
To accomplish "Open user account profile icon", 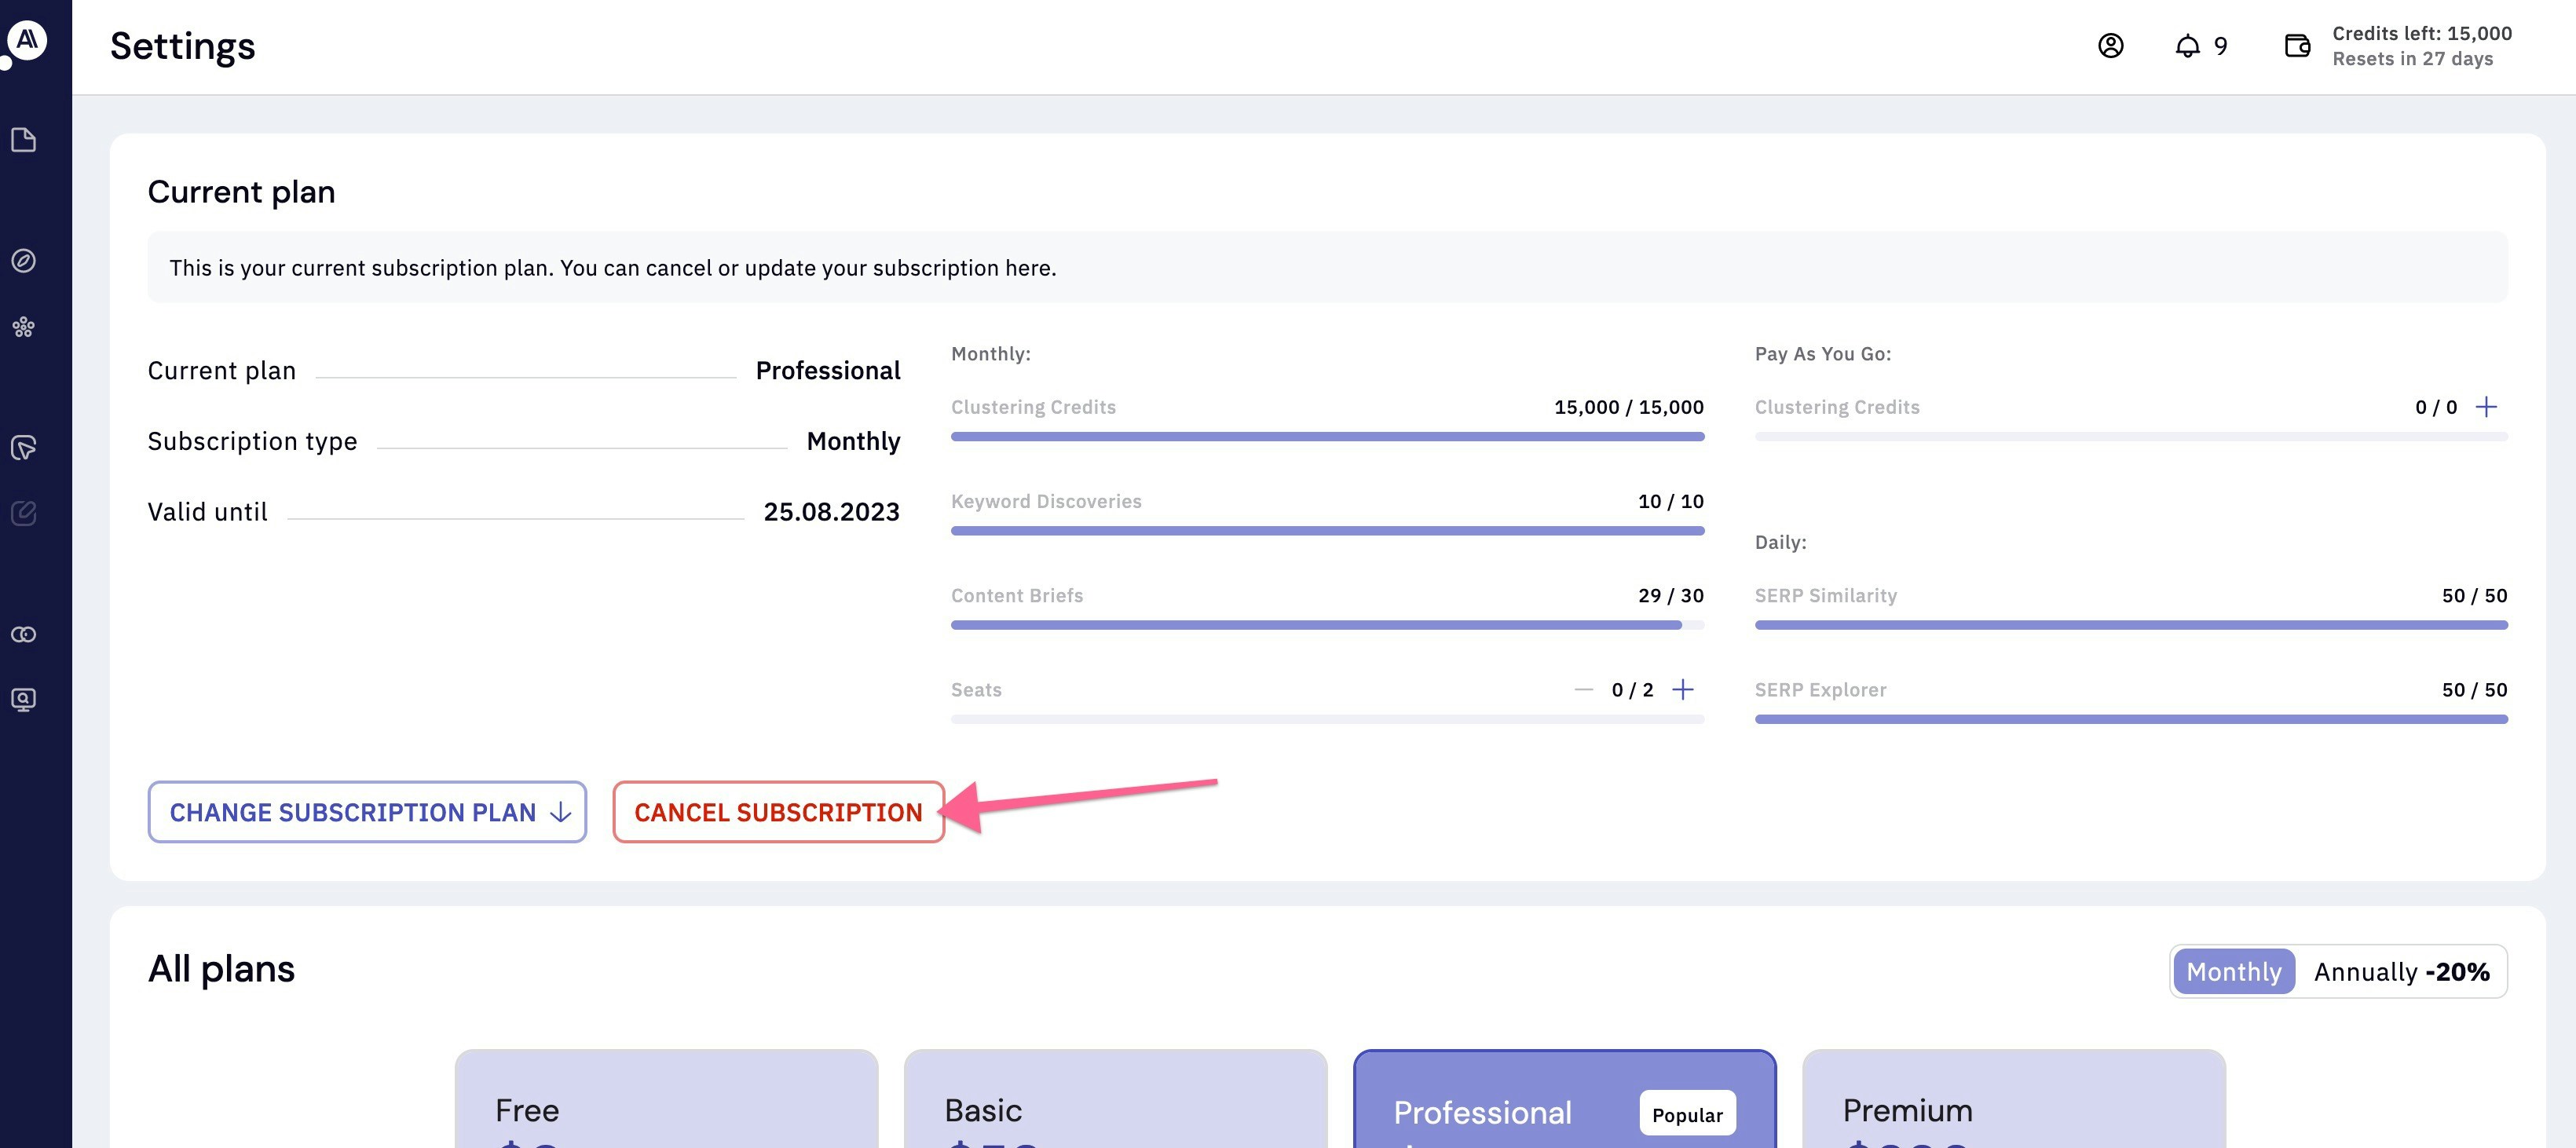I will coord(2110,46).
